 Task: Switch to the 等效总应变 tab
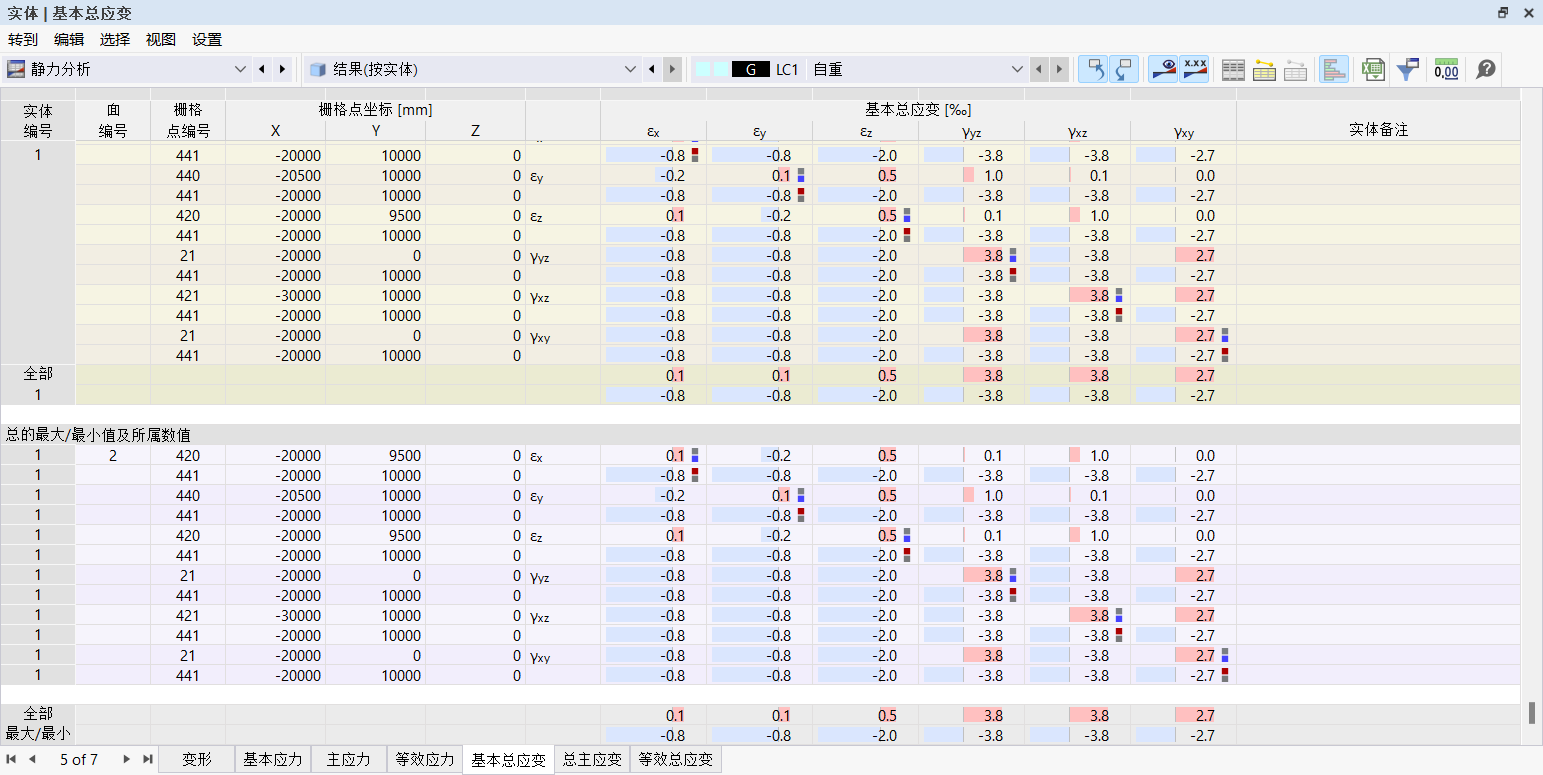pyautogui.click(x=675, y=759)
